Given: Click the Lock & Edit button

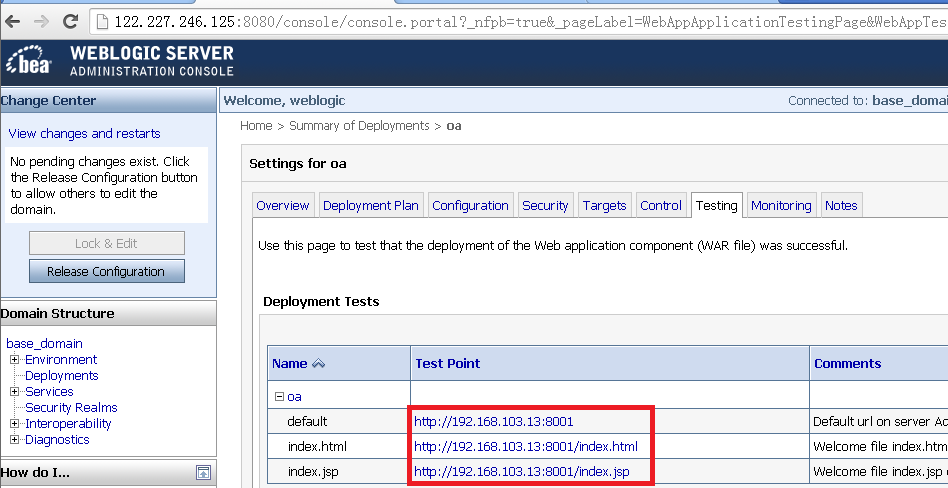Looking at the screenshot, I should tap(106, 243).
